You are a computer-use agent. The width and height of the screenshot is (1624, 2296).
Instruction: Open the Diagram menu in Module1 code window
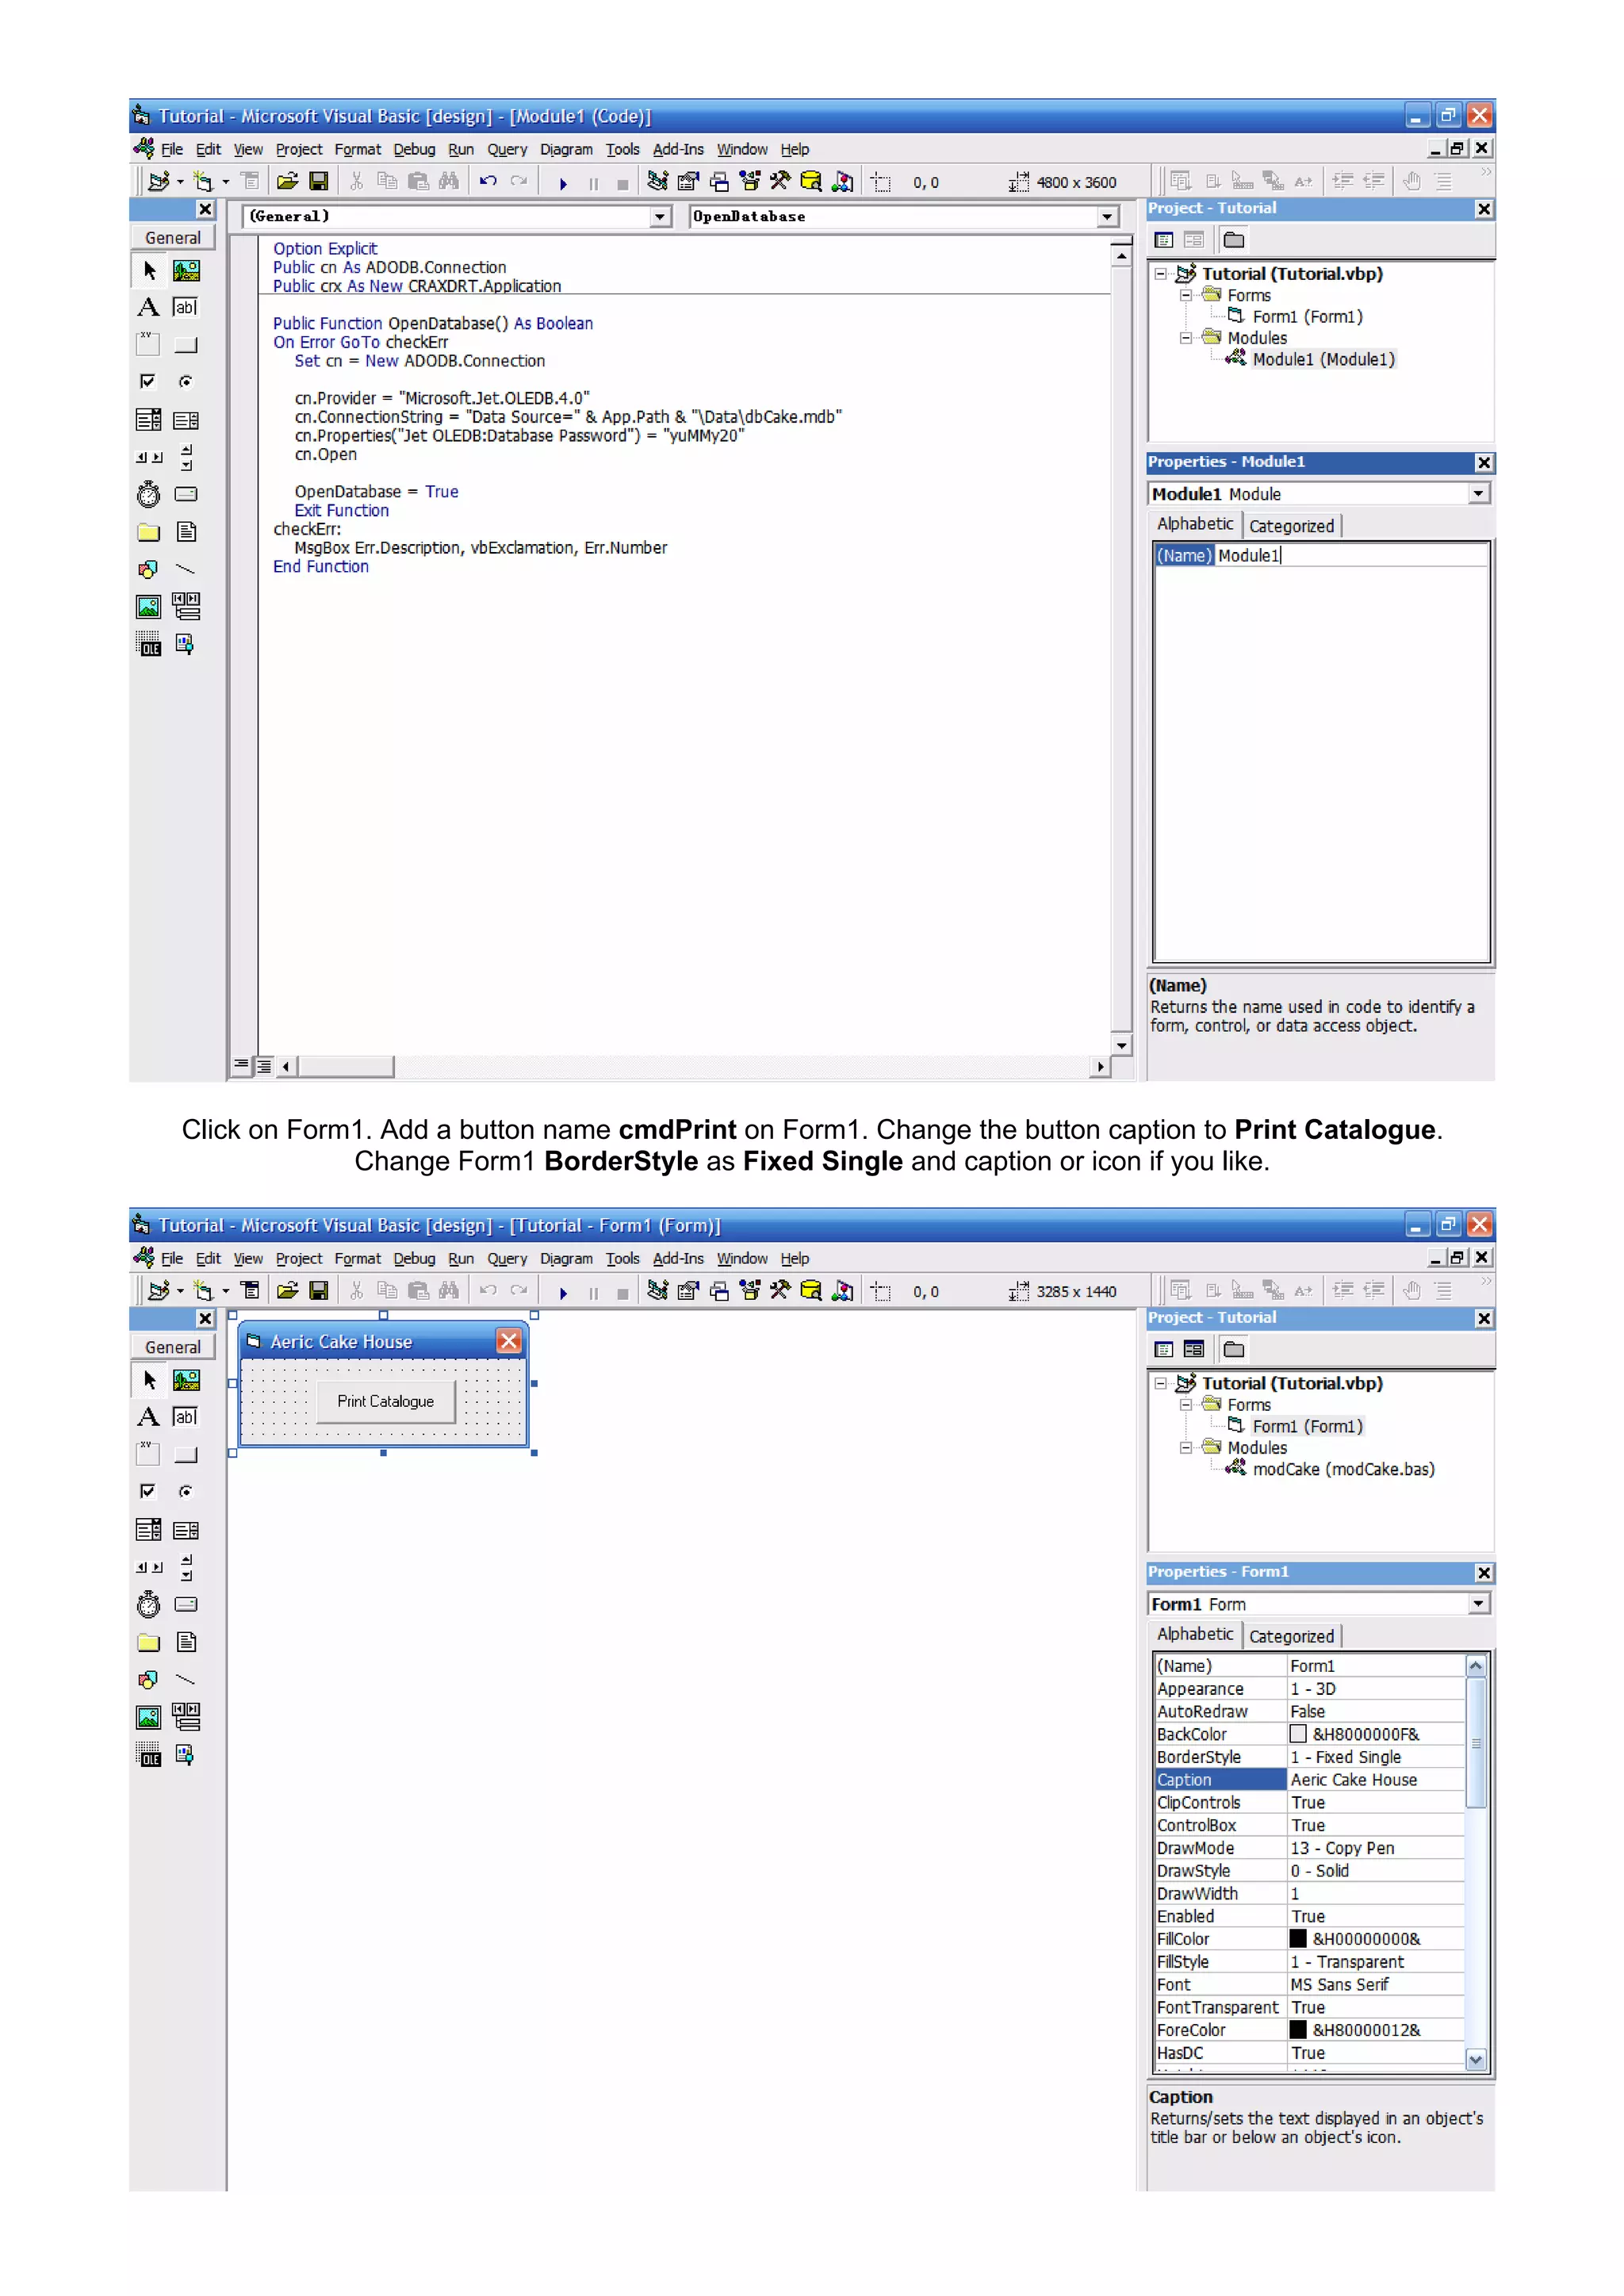[566, 149]
